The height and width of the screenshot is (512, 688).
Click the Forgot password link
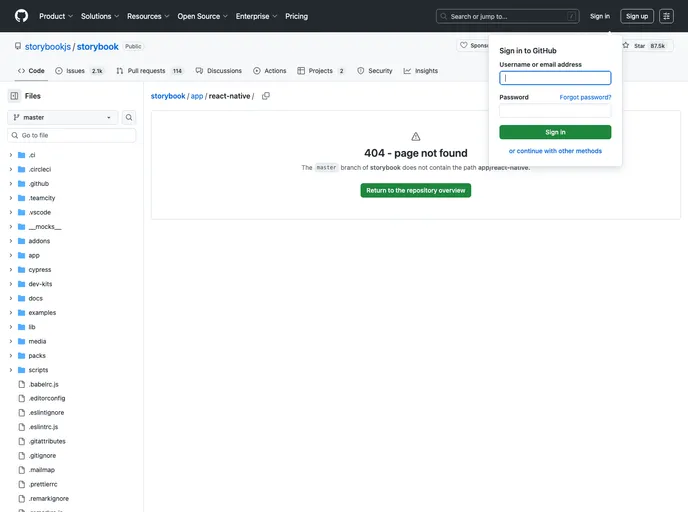[x=585, y=97]
